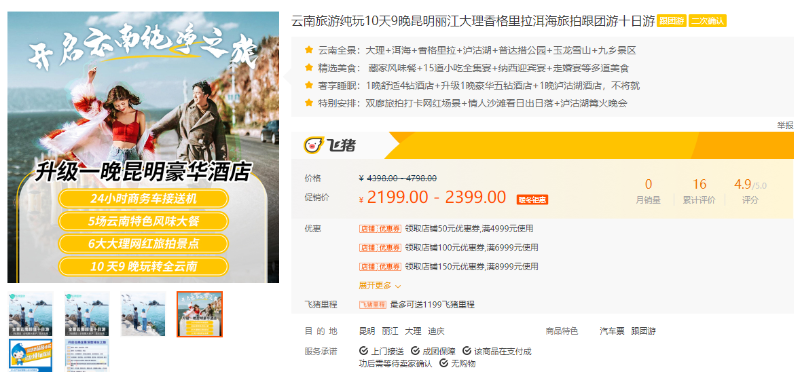The height and width of the screenshot is (372, 800).
Task: Open the blue mascot thumbnail image
Action: click(x=31, y=355)
